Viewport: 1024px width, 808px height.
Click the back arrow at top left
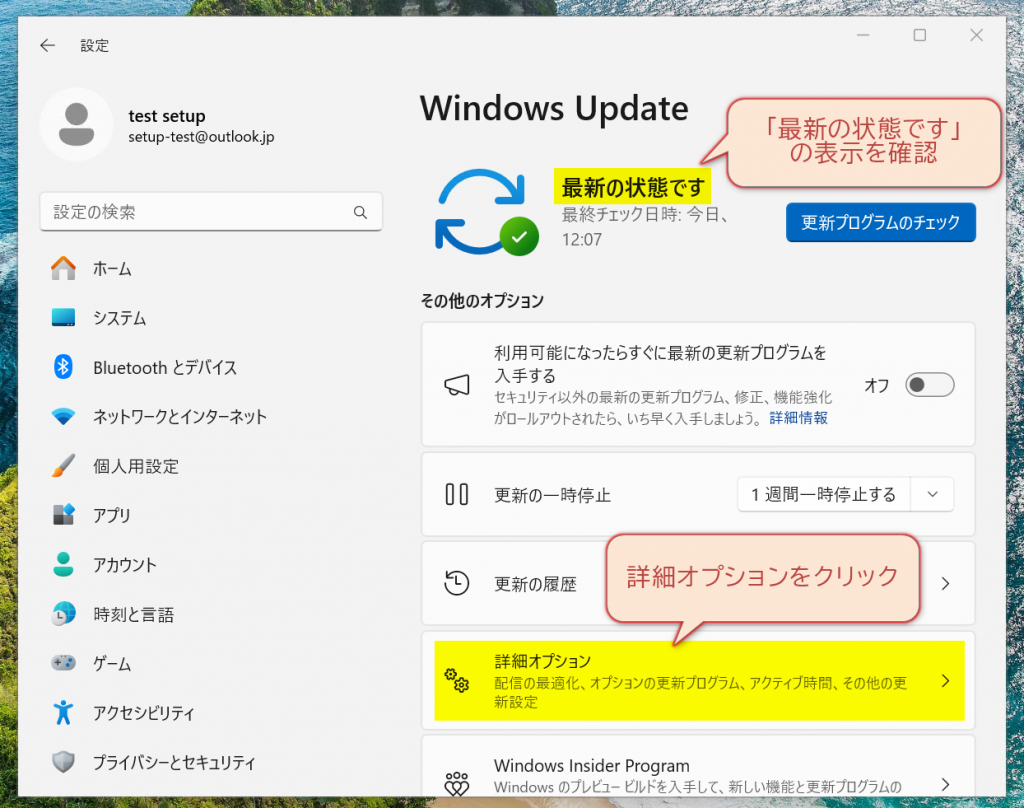click(47, 45)
